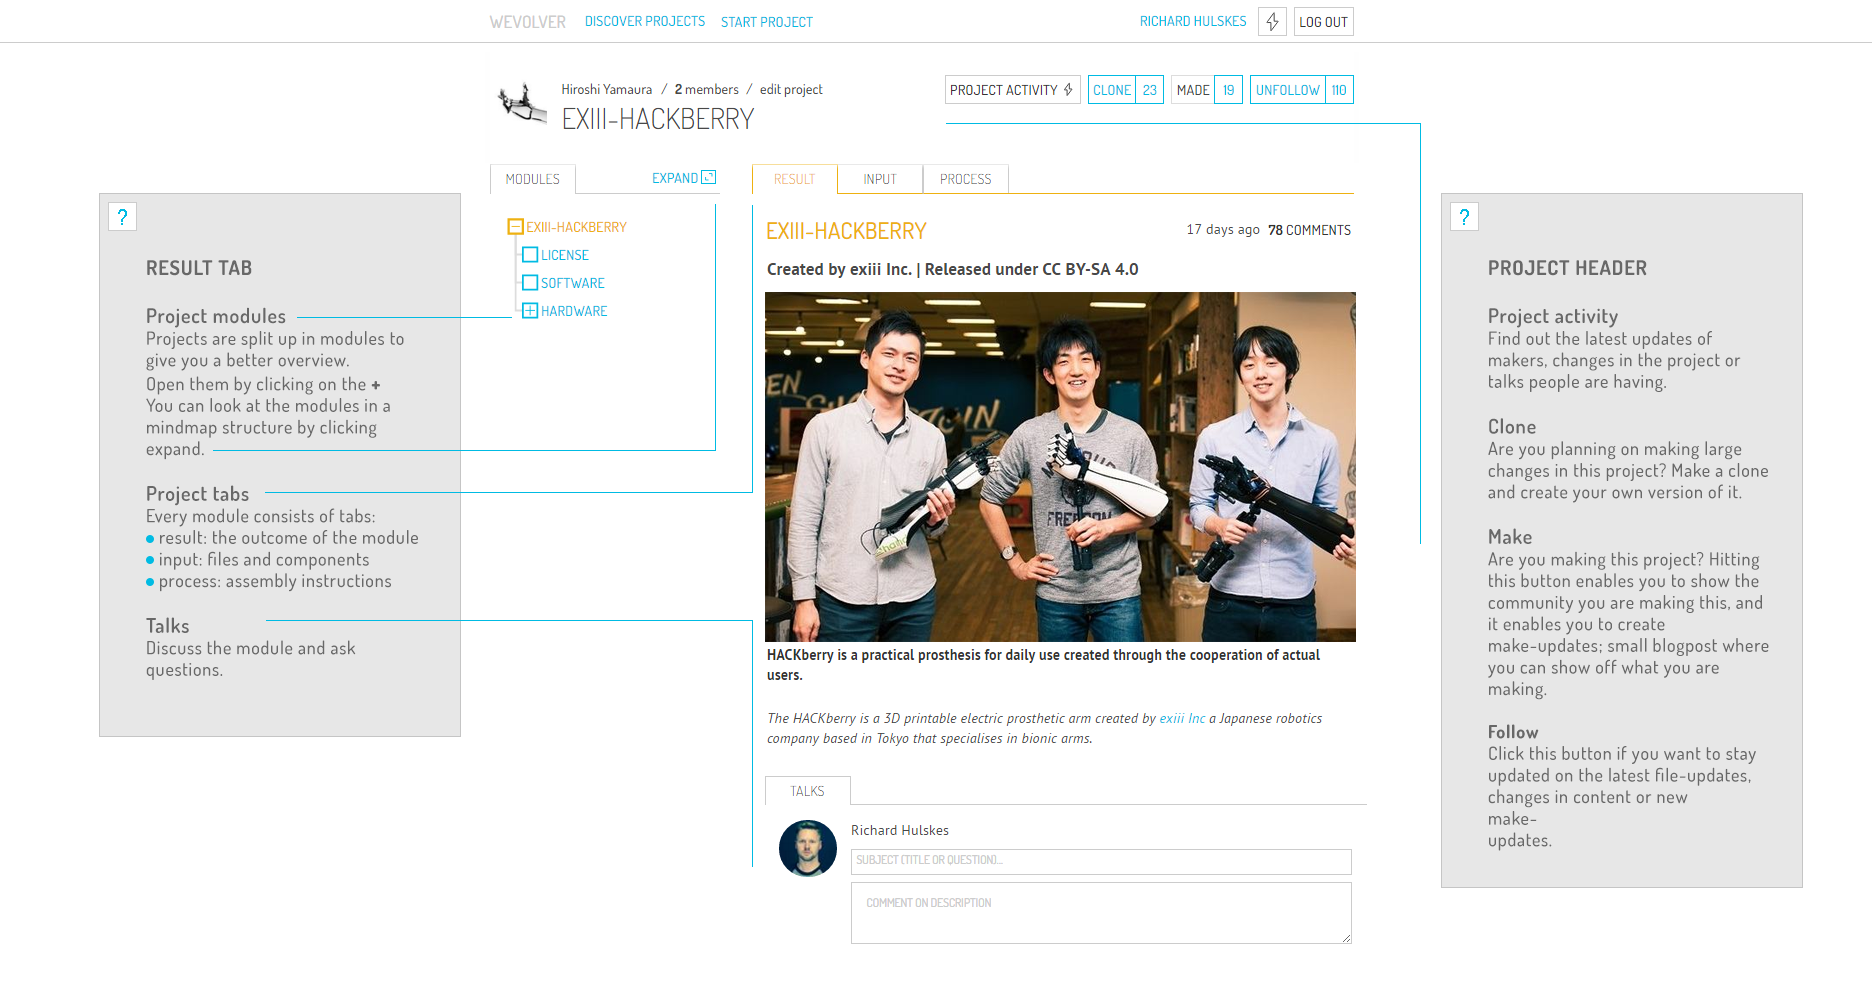The height and width of the screenshot is (981, 1872).
Task: Open the HARDWARE module label
Action: click(x=574, y=312)
